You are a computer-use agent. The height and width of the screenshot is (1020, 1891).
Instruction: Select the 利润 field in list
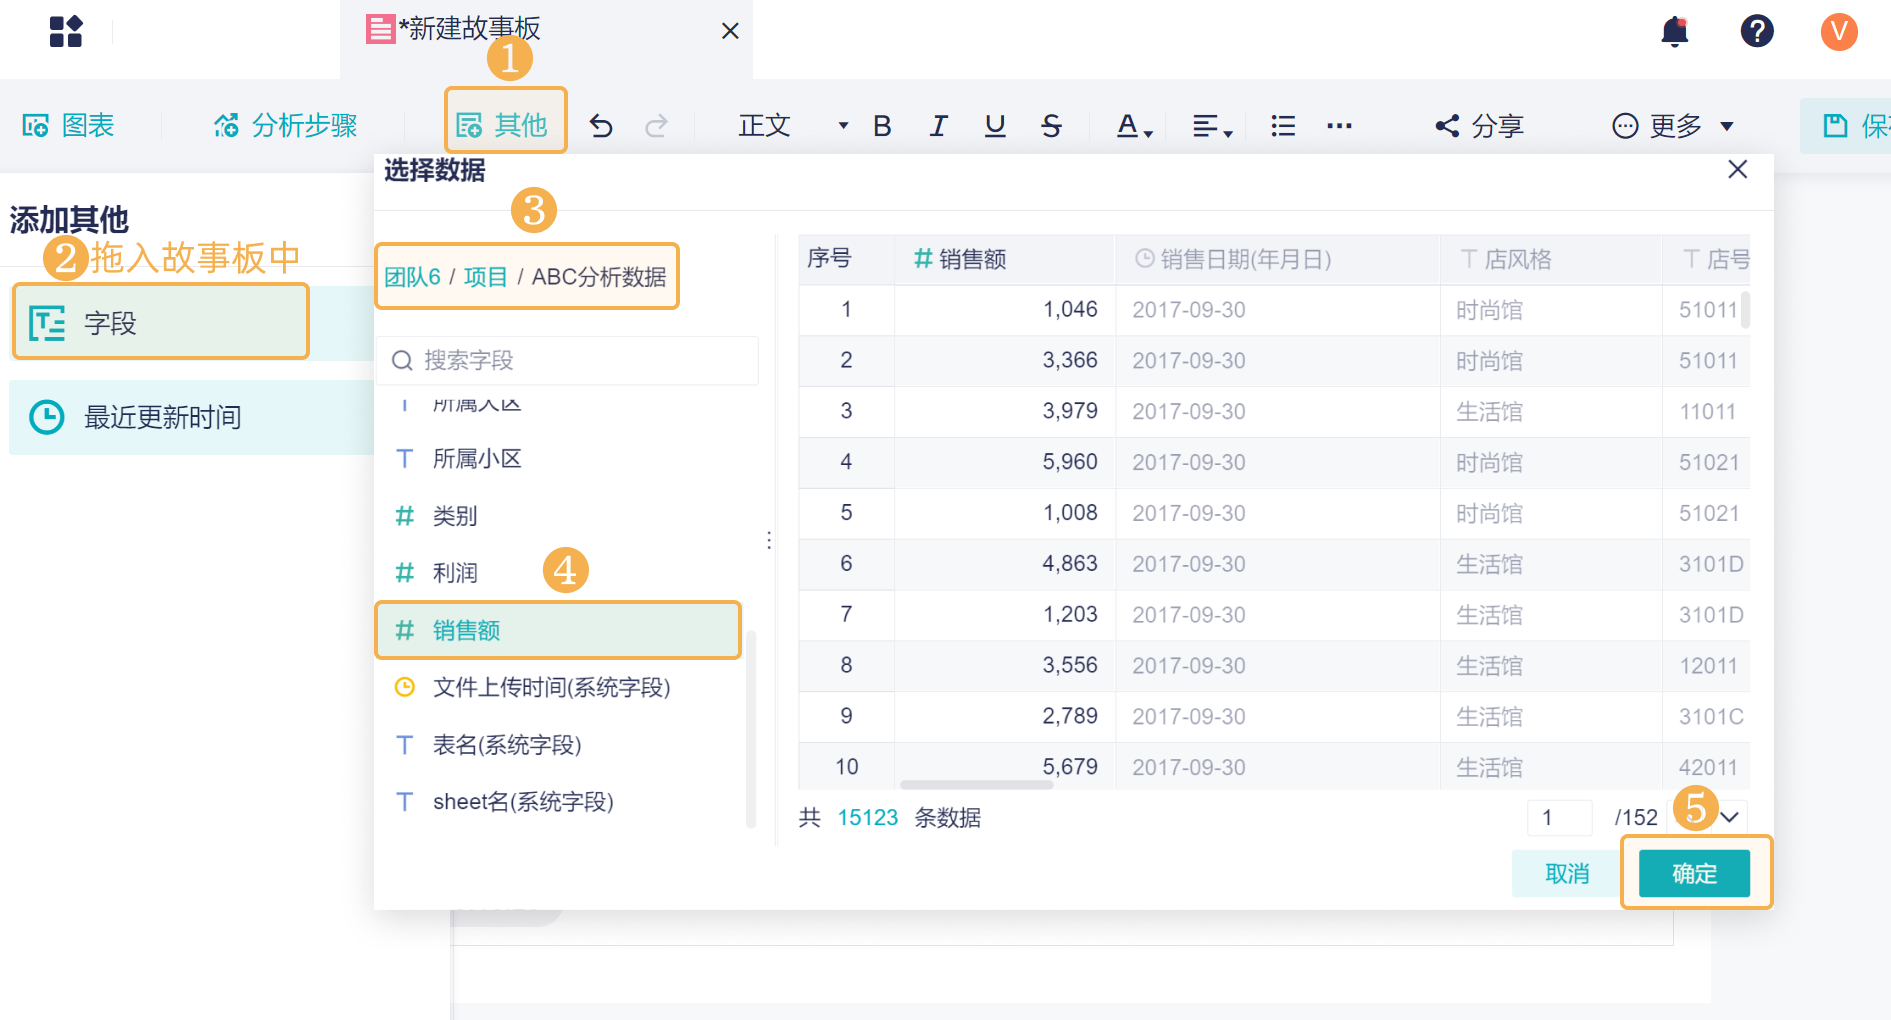click(455, 573)
